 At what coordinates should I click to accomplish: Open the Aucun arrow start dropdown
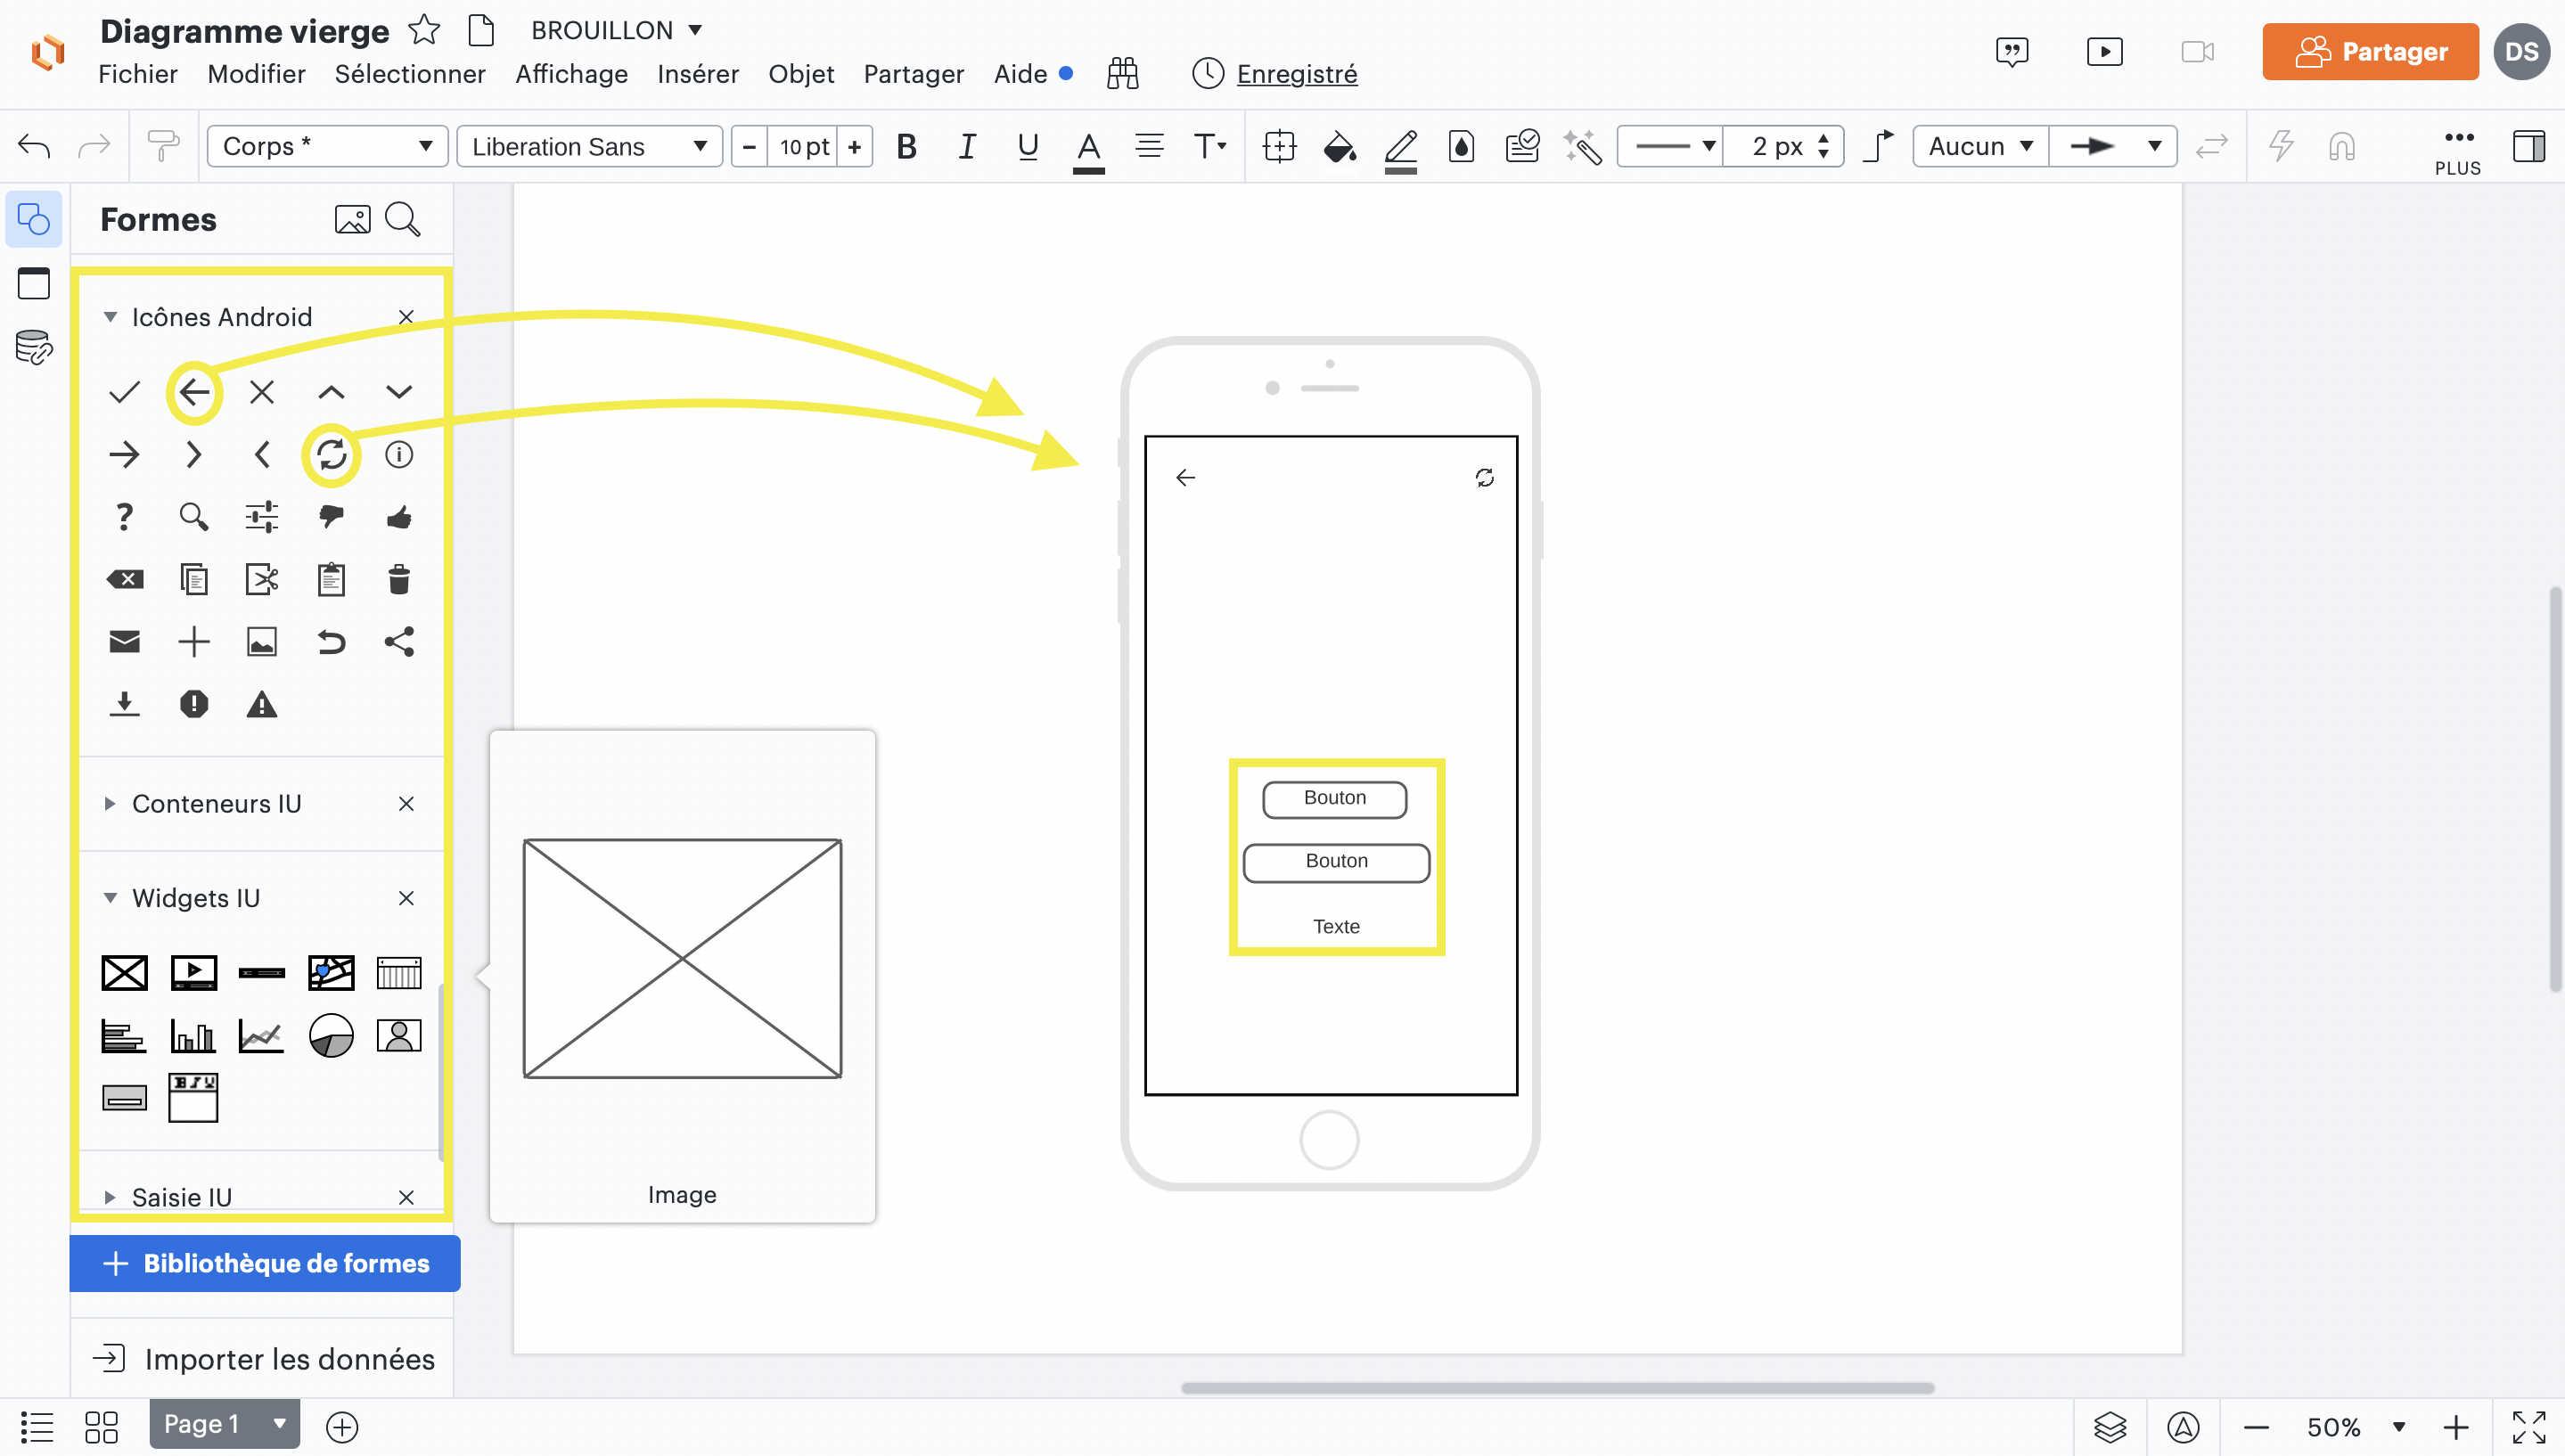(x=1980, y=147)
